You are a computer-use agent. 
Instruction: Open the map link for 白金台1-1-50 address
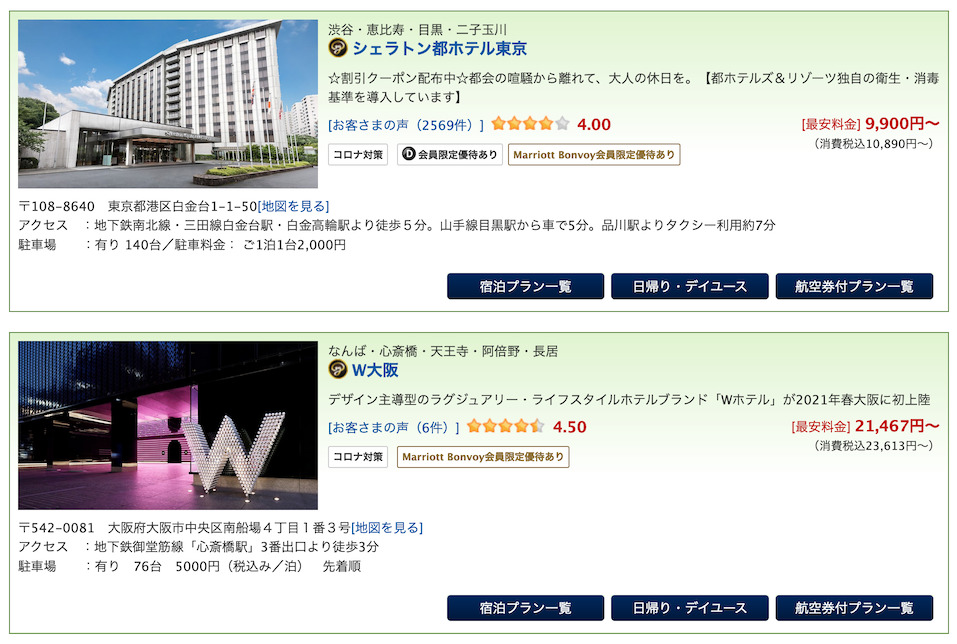(x=294, y=206)
